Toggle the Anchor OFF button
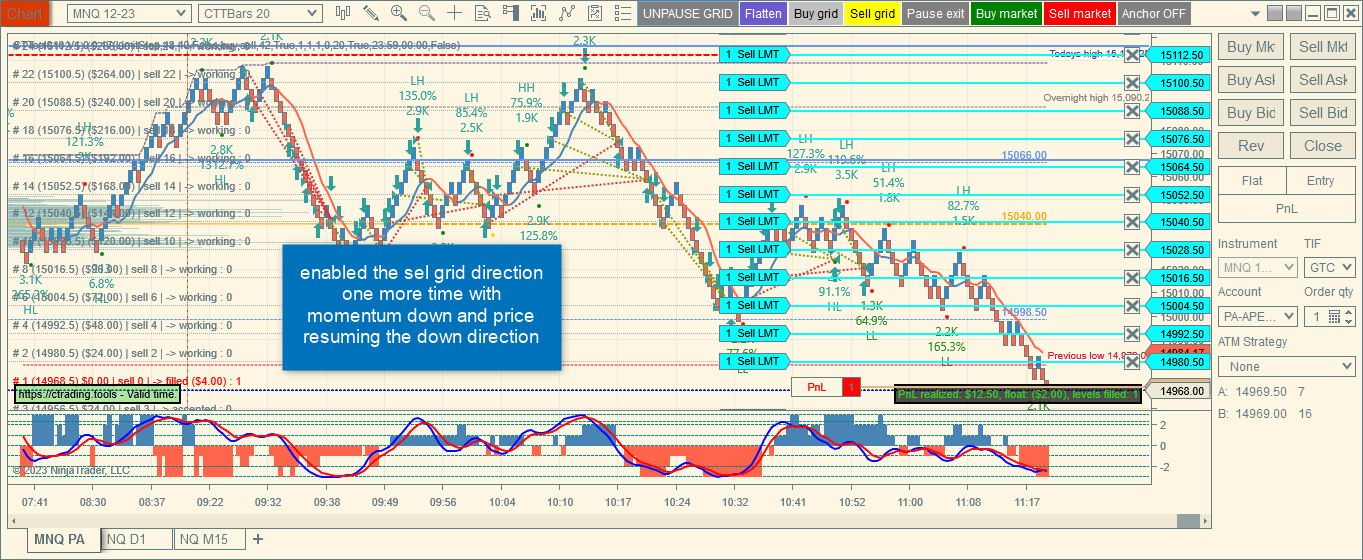Viewport: 1363px width, 560px height. (1153, 14)
